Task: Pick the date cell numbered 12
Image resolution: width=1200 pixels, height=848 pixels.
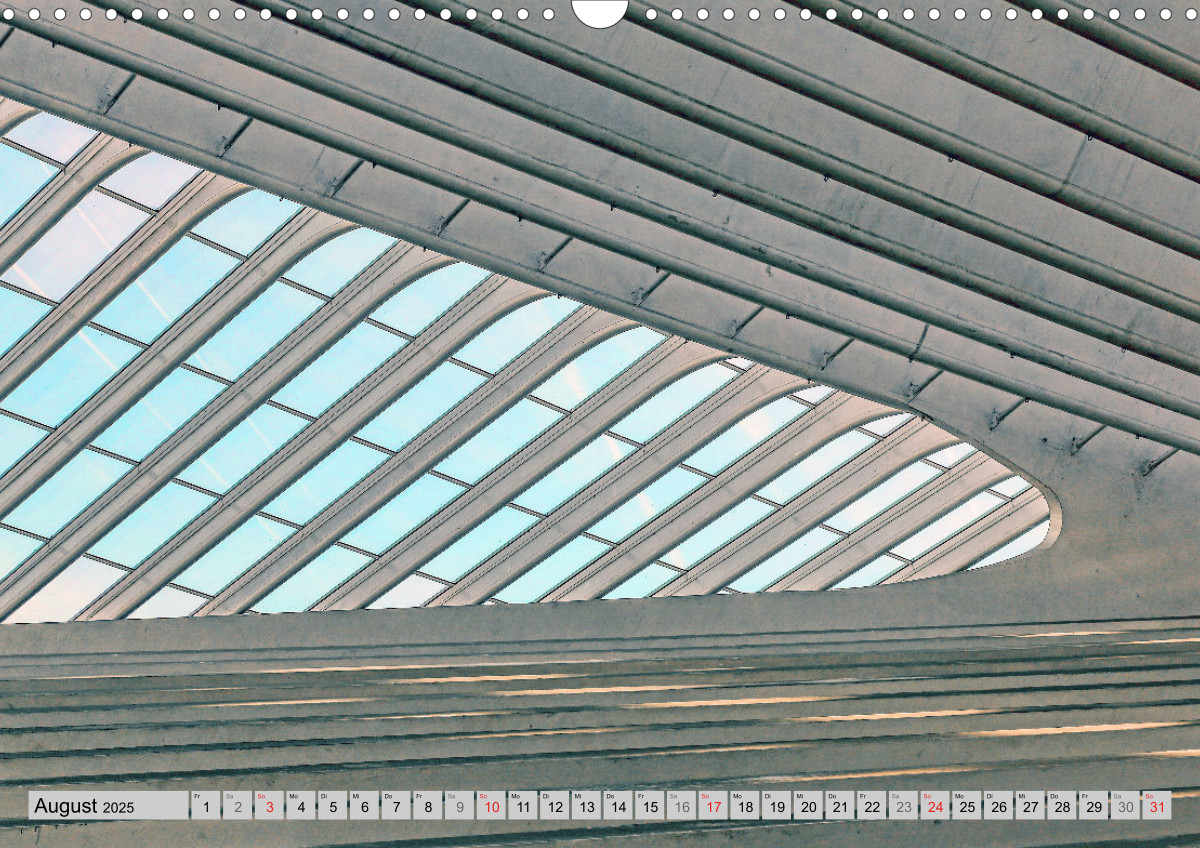Action: 555,805
